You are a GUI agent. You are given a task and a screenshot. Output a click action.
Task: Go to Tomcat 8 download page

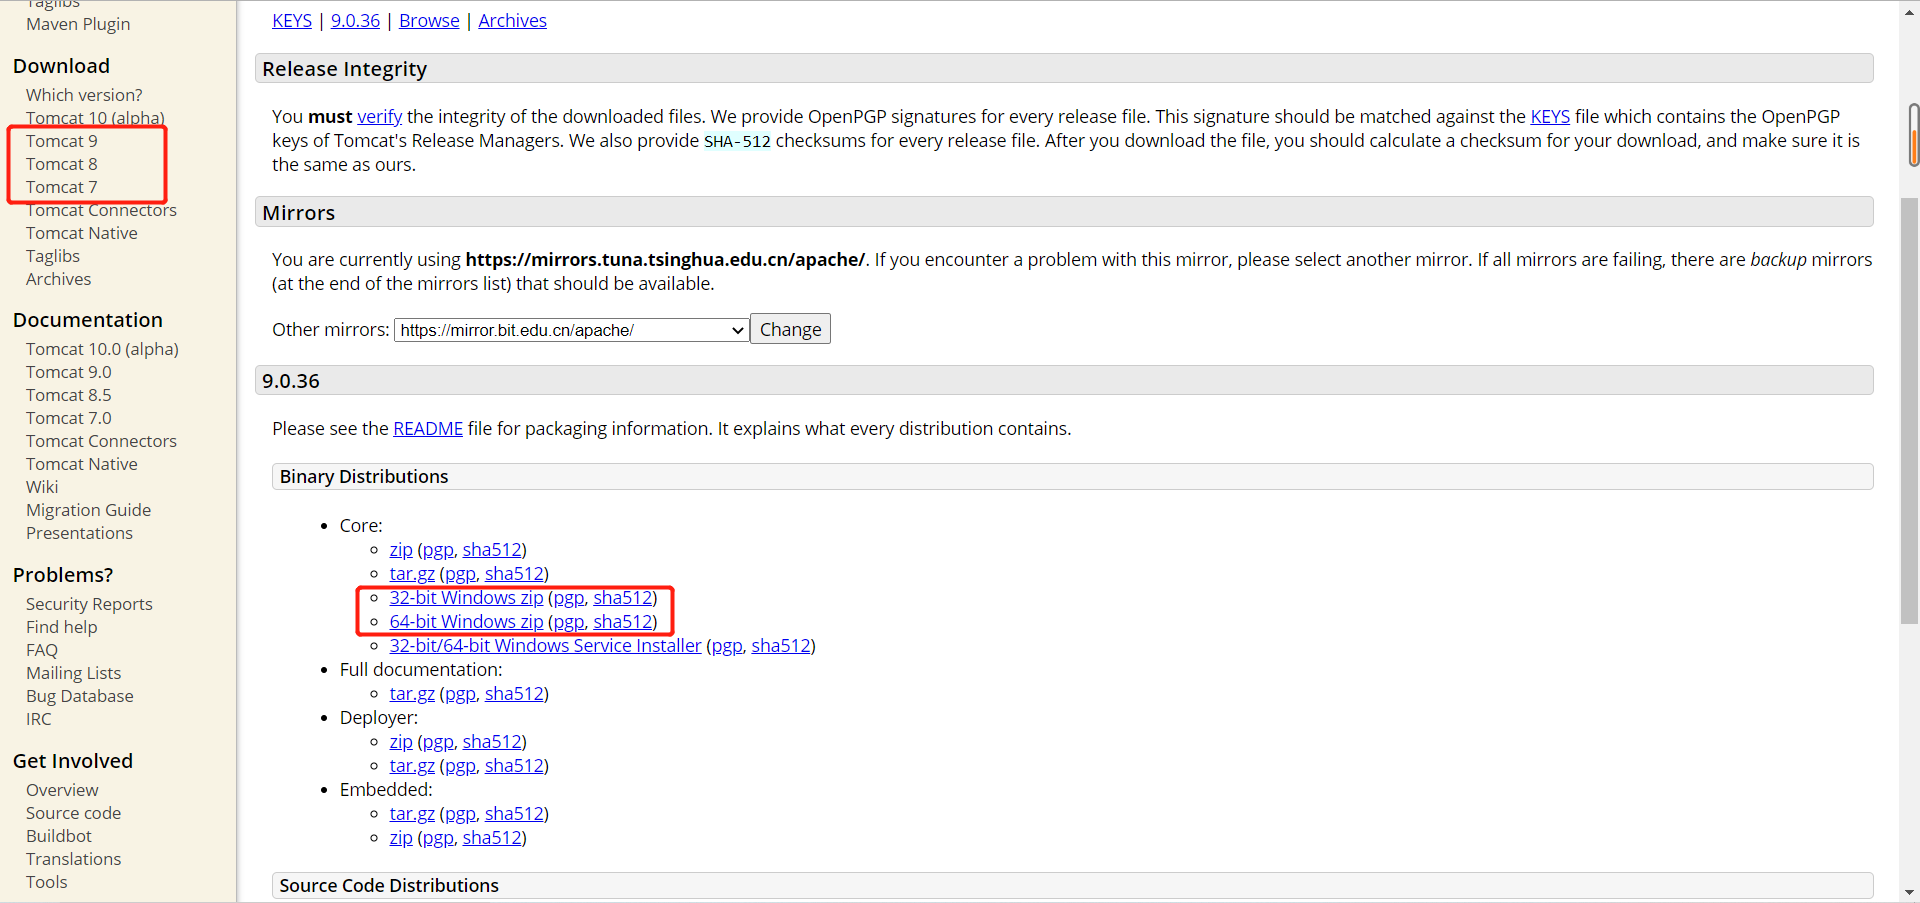pos(62,164)
